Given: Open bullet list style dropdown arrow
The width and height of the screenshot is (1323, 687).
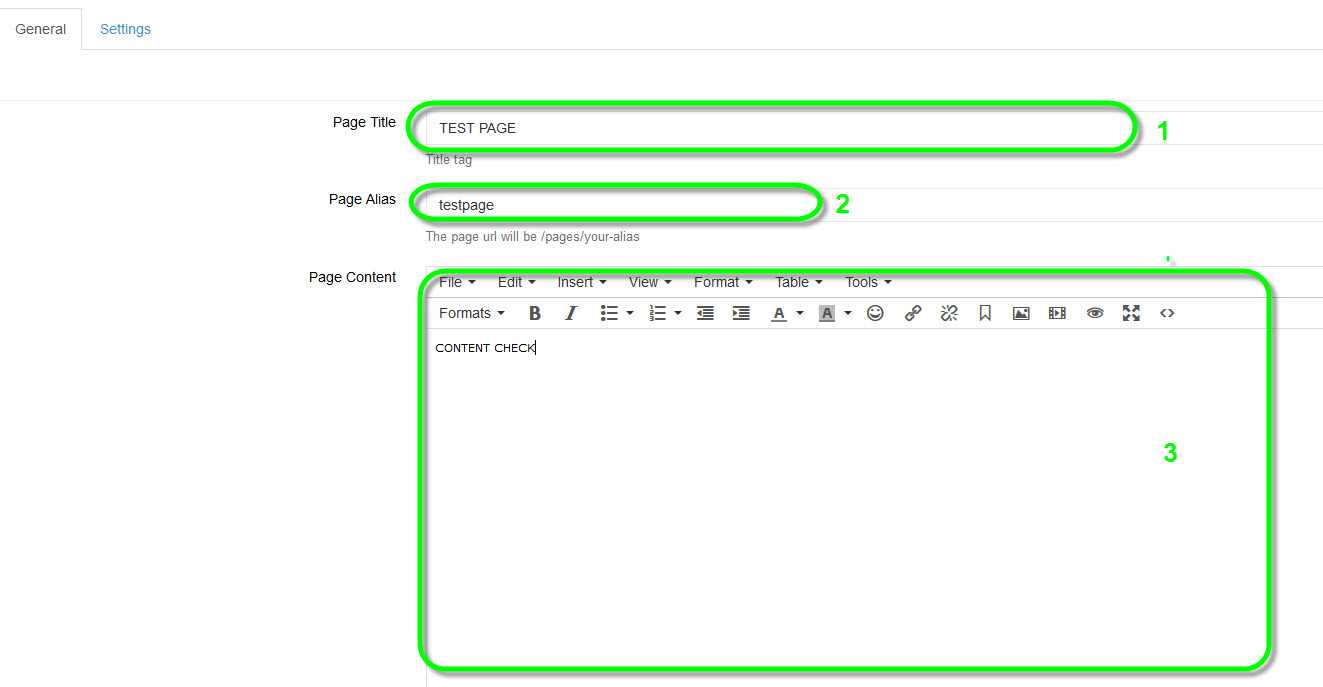Looking at the screenshot, I should [x=630, y=313].
